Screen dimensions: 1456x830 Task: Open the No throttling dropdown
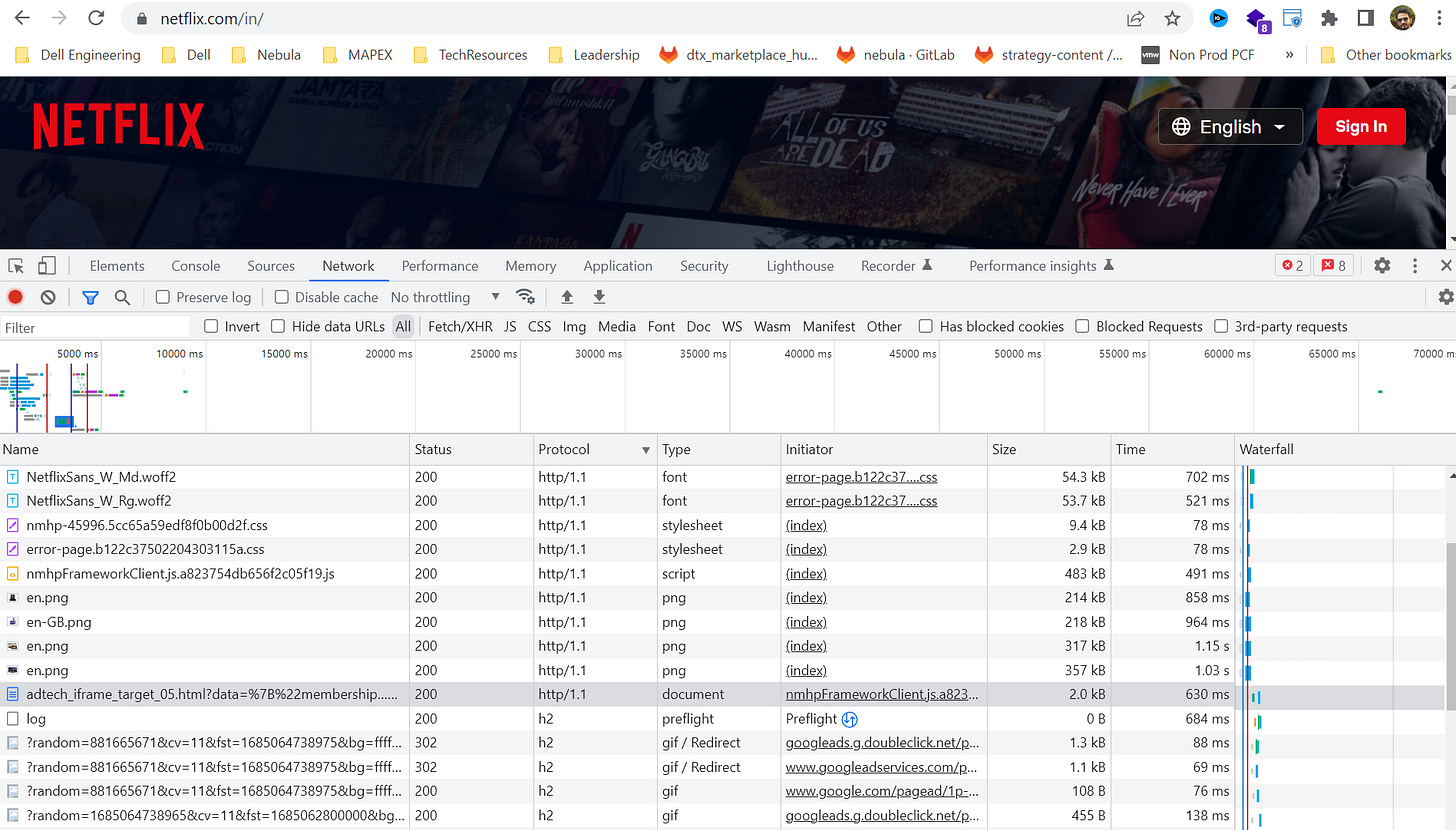tap(445, 297)
